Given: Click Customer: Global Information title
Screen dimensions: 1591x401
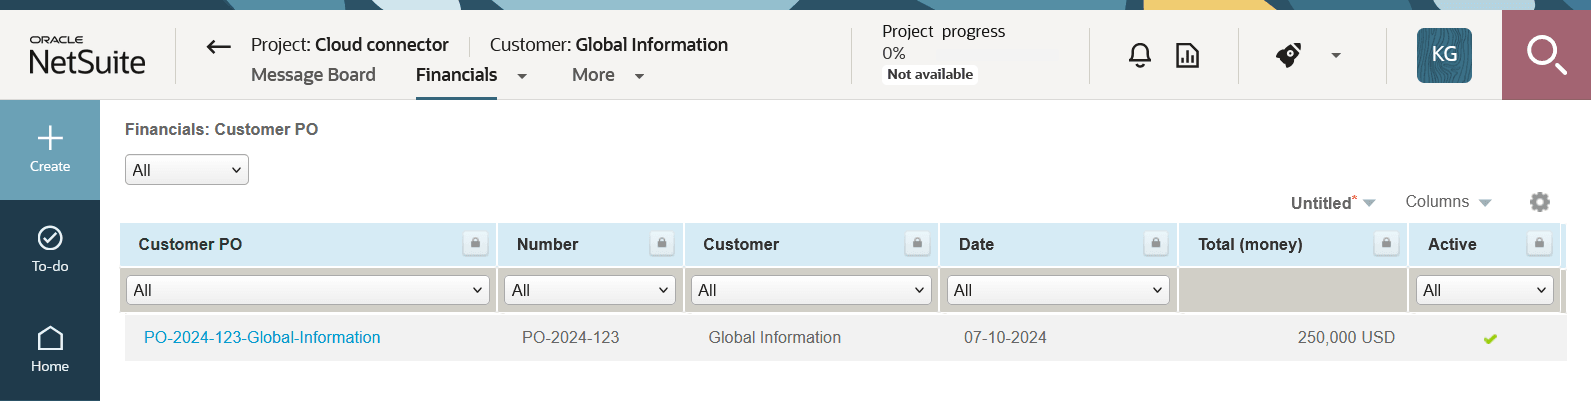Looking at the screenshot, I should (609, 45).
